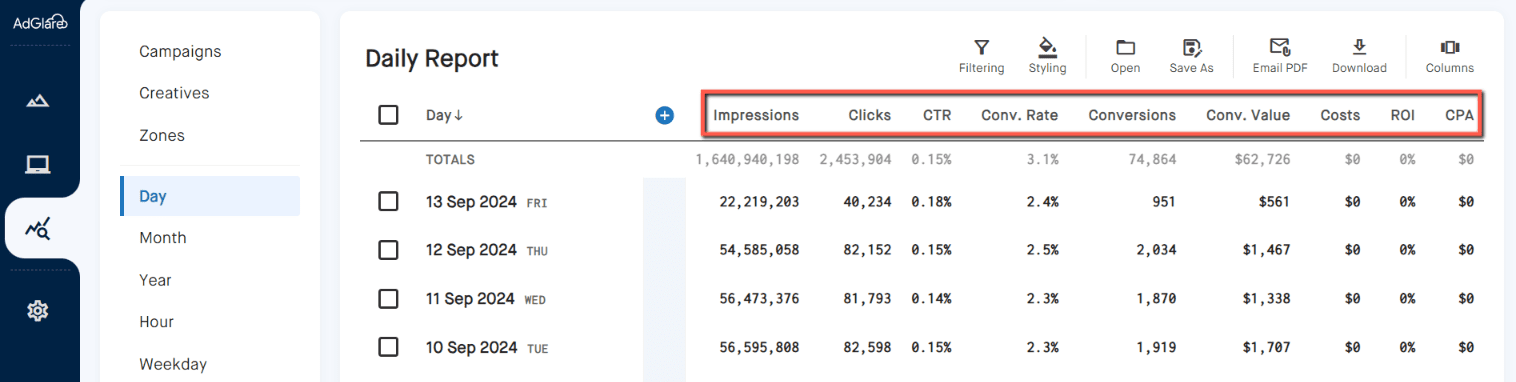1516x382 pixels.
Task: Click the 13 Sep 2024 date
Action: point(471,202)
